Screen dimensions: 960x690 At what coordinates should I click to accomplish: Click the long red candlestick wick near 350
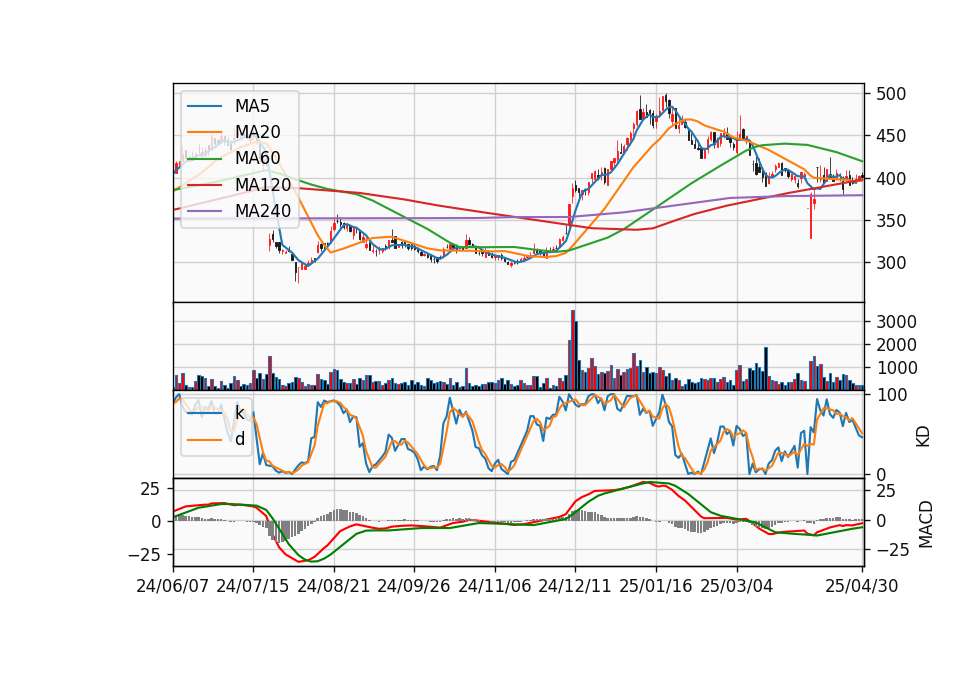pos(811,217)
